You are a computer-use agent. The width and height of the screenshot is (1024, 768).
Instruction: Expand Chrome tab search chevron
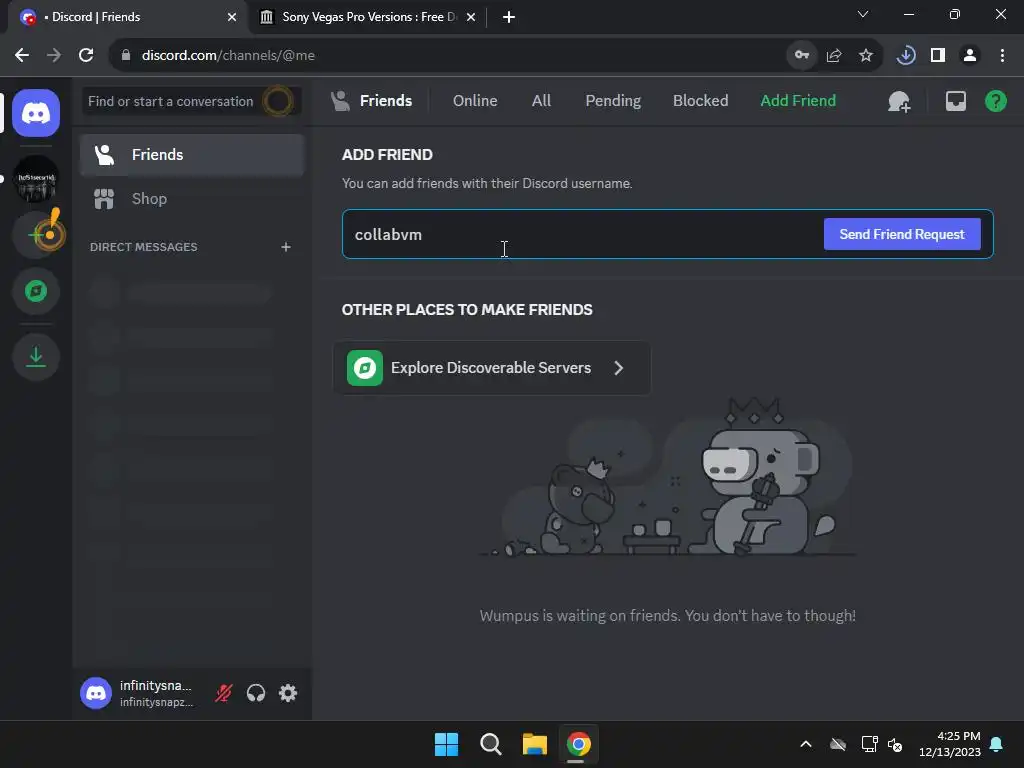click(863, 14)
